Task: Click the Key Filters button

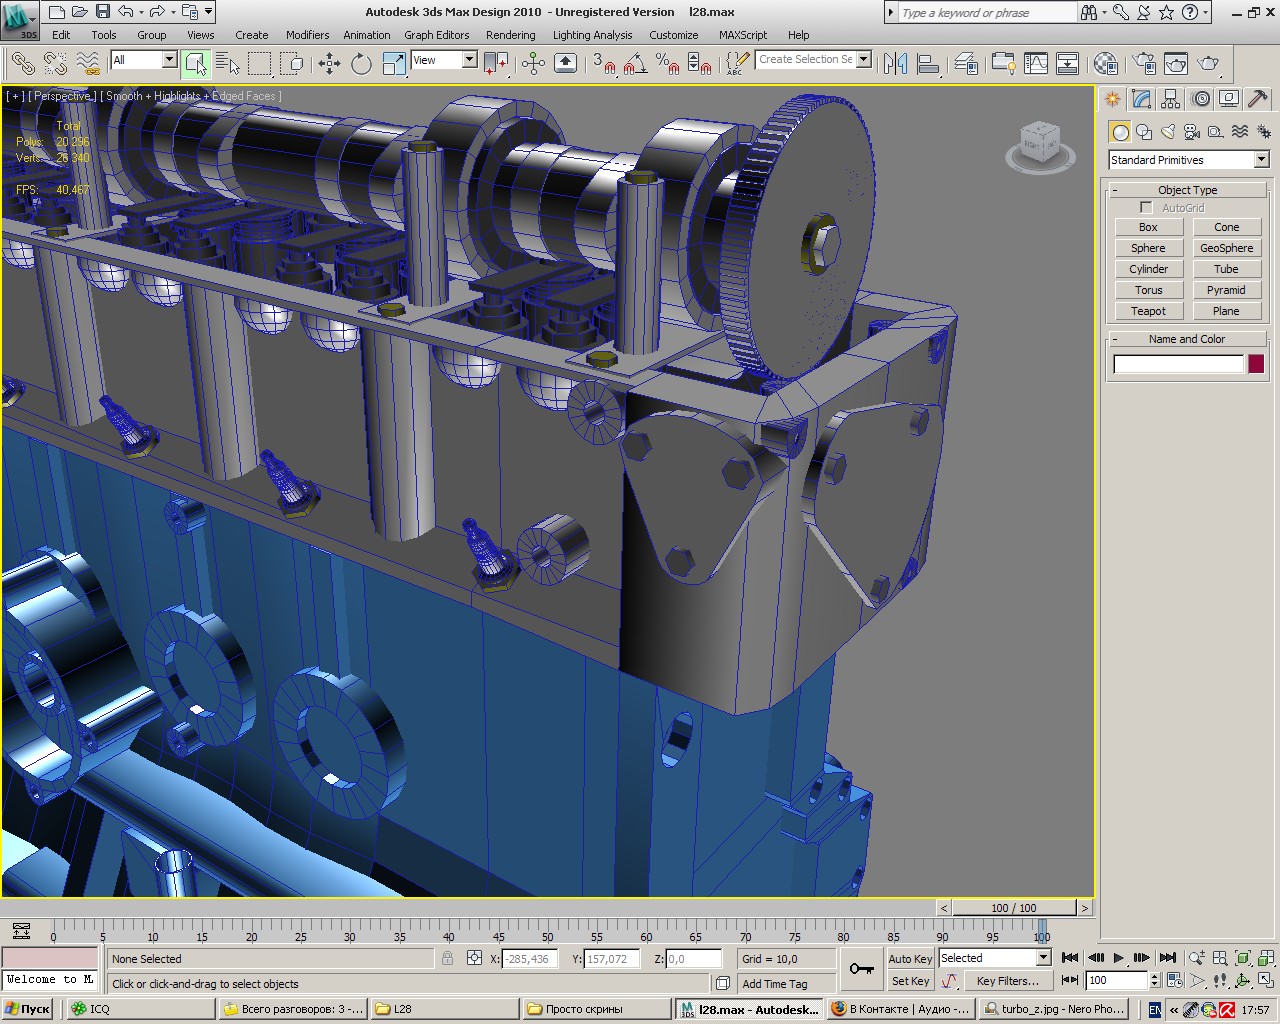Action: coord(1007,981)
